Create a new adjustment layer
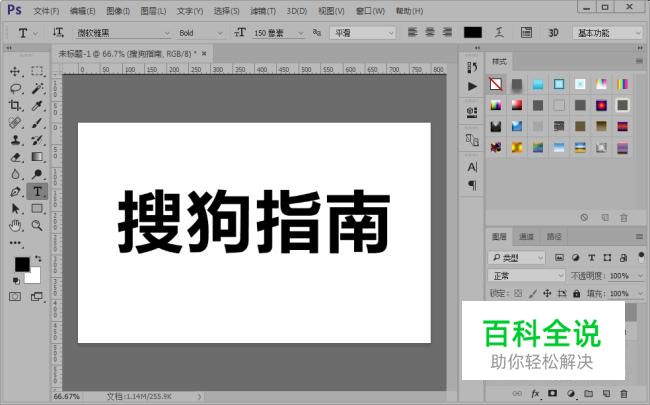 coord(571,393)
